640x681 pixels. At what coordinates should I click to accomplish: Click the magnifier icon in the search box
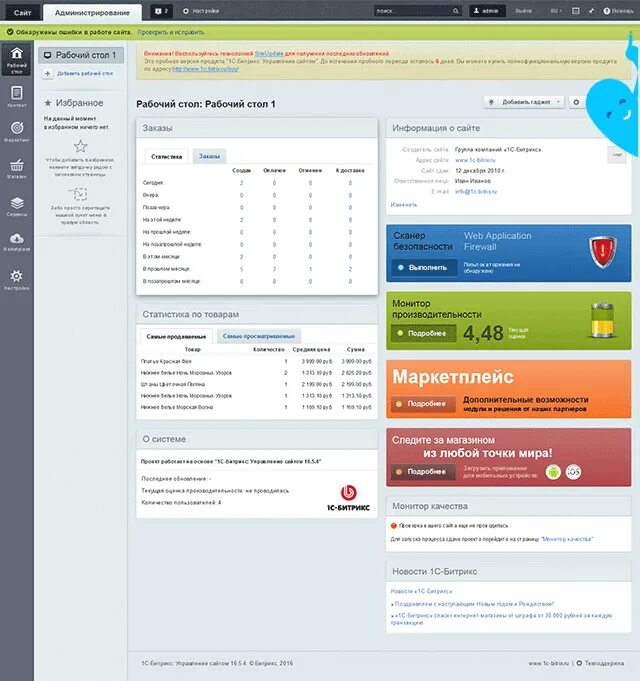tap(455, 11)
